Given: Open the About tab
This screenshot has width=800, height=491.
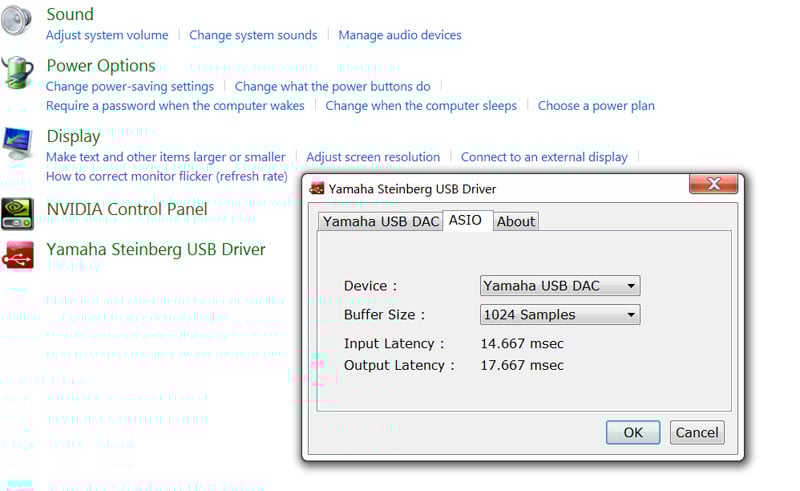Looking at the screenshot, I should [x=516, y=222].
